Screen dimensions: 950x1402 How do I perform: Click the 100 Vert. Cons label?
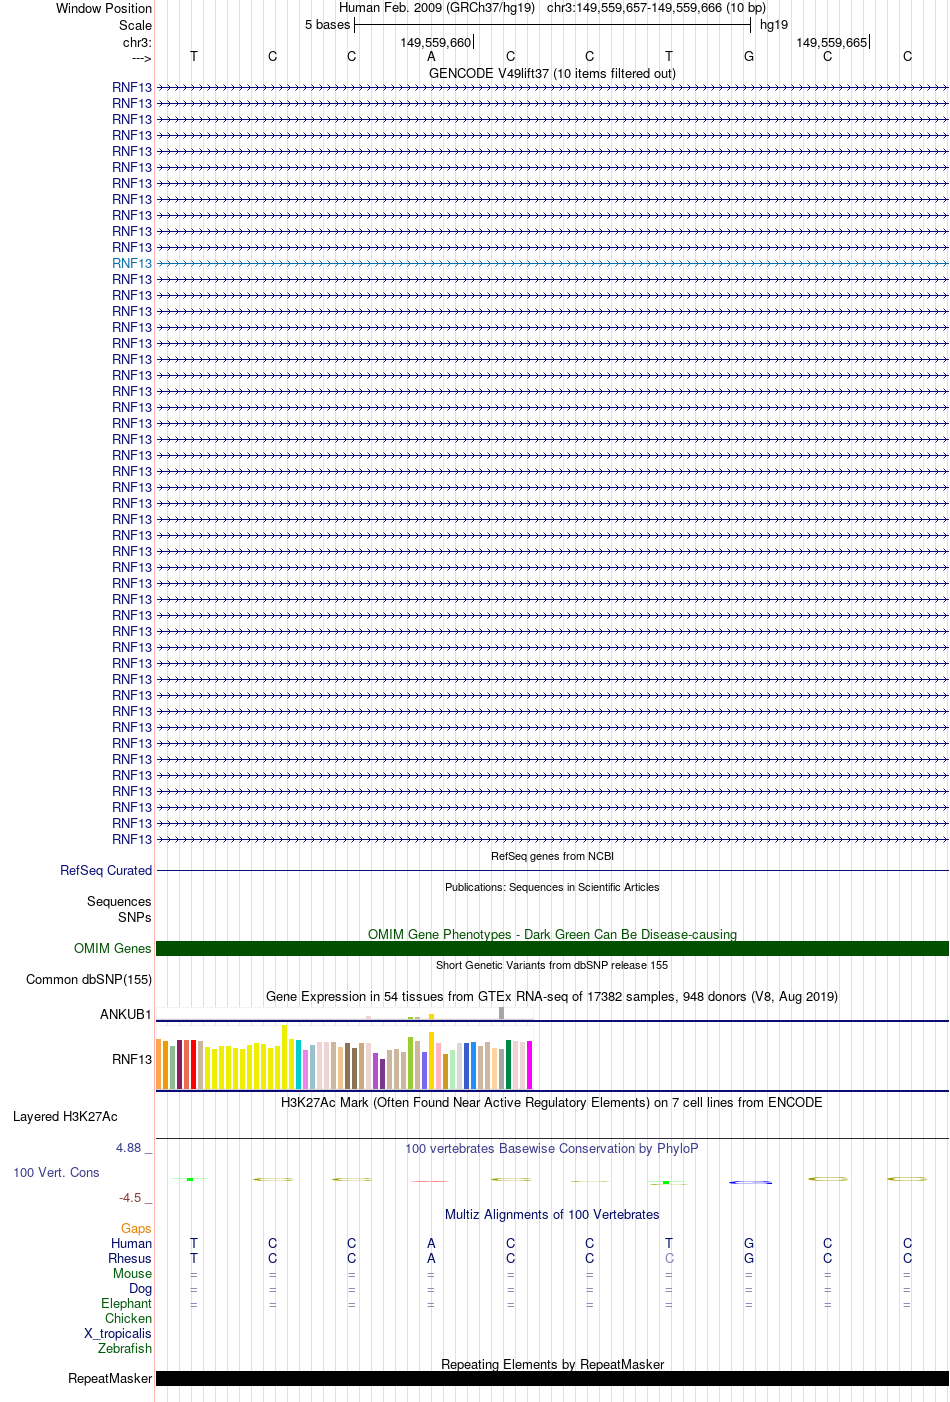(56, 1172)
